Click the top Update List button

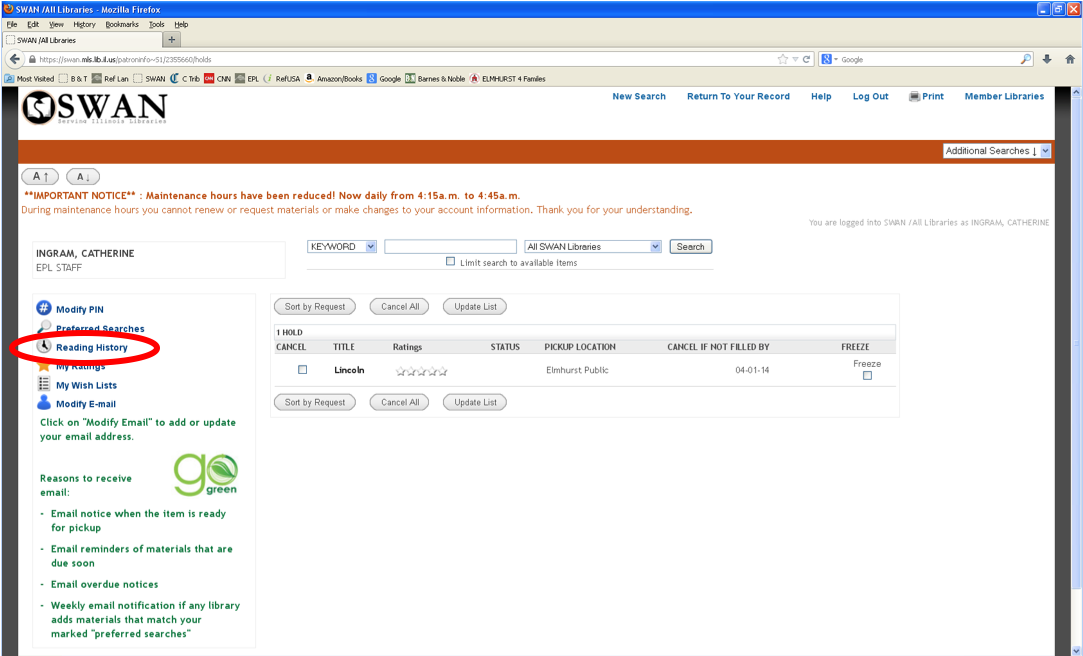pos(475,307)
